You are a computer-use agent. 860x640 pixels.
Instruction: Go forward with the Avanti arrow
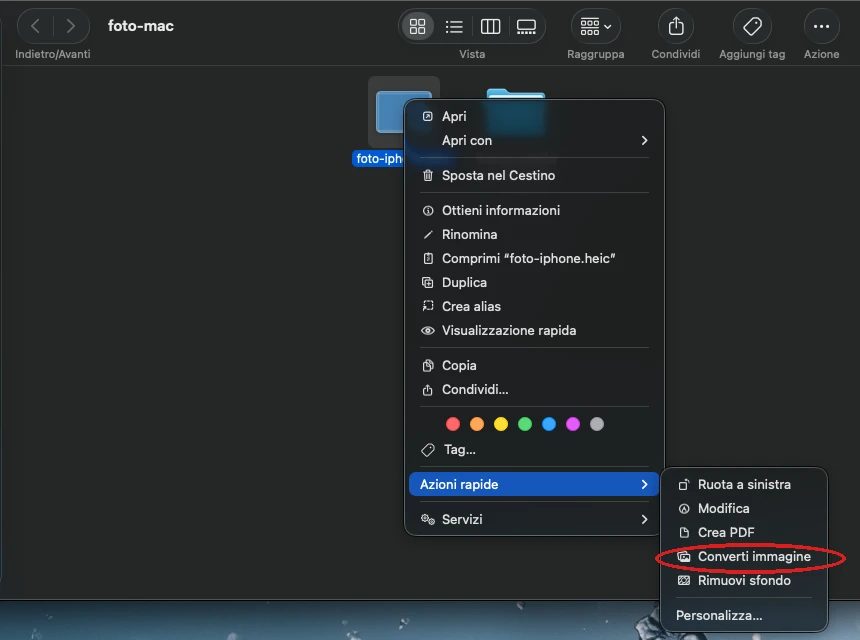[71, 26]
